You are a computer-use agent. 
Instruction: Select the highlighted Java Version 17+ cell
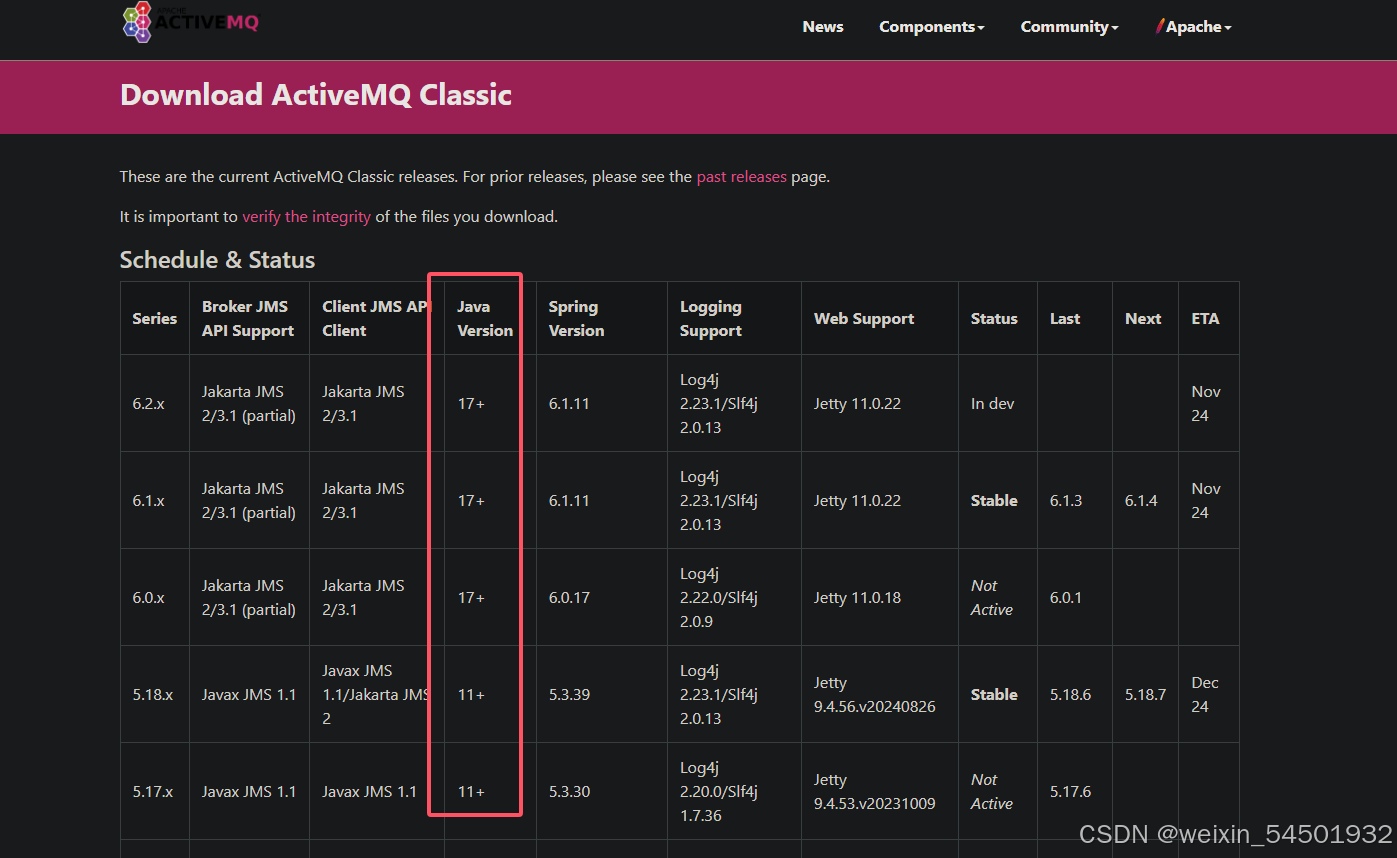[x=470, y=403]
